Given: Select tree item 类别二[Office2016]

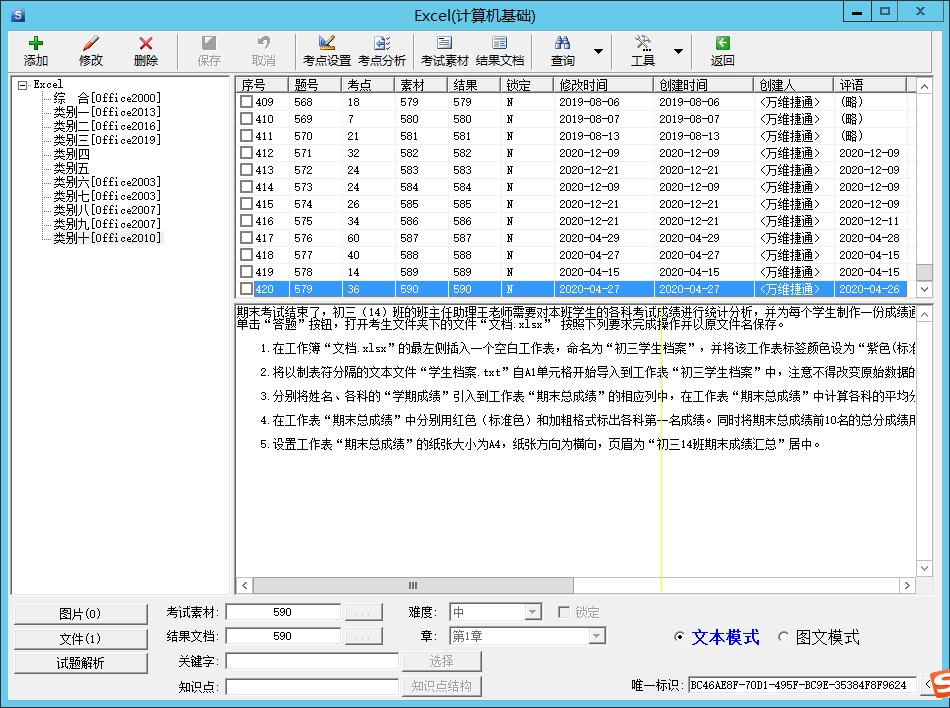Looking at the screenshot, I should pyautogui.click(x=107, y=125).
